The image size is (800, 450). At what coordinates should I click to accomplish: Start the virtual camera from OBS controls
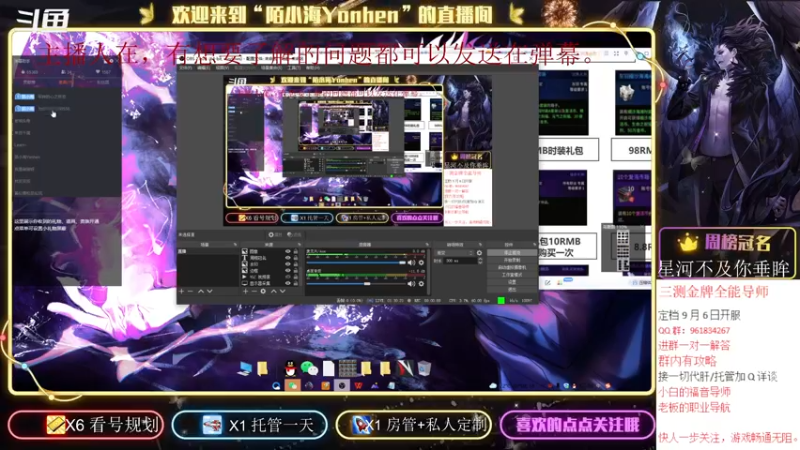pos(512,267)
